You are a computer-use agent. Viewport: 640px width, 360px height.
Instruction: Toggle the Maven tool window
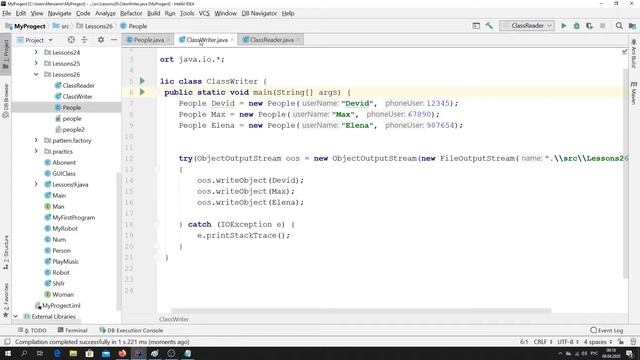(633, 93)
